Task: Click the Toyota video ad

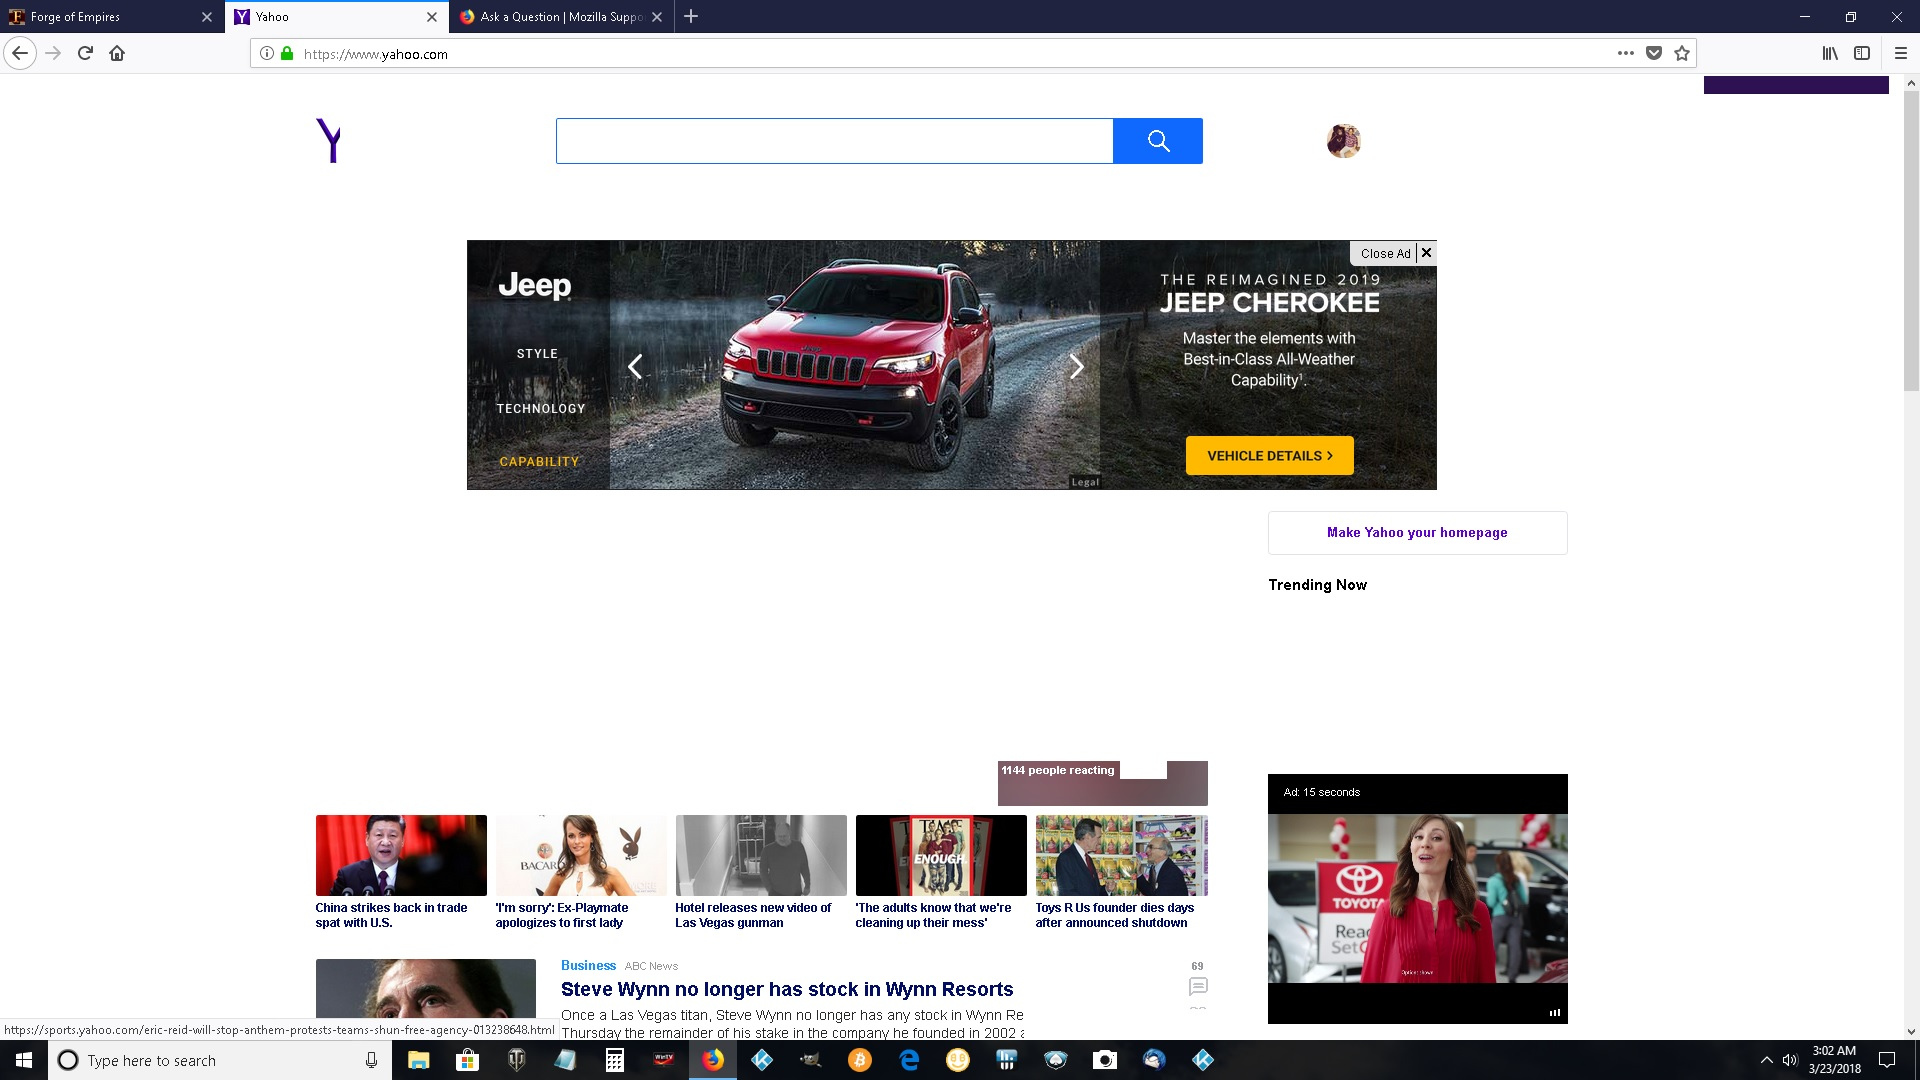Action: click(1417, 898)
